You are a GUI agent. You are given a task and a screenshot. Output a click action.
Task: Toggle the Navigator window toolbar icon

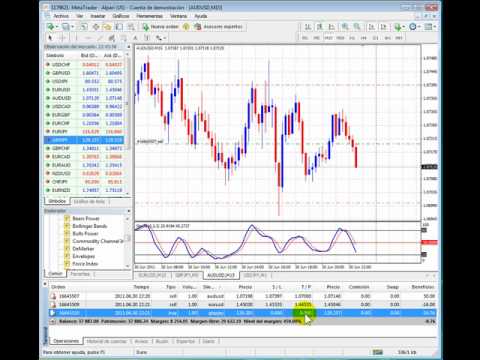point(107,27)
